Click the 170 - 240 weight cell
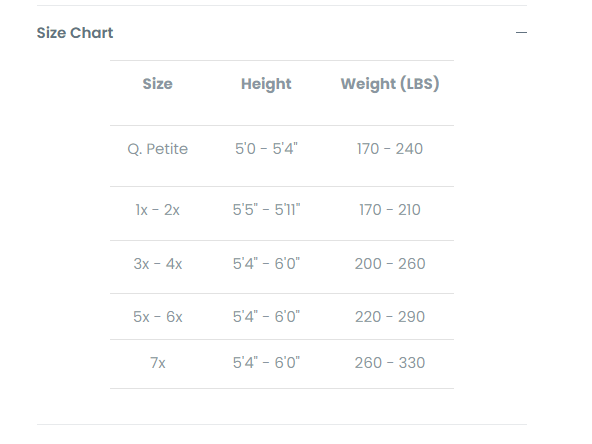This screenshot has width=592, height=444. [390, 149]
